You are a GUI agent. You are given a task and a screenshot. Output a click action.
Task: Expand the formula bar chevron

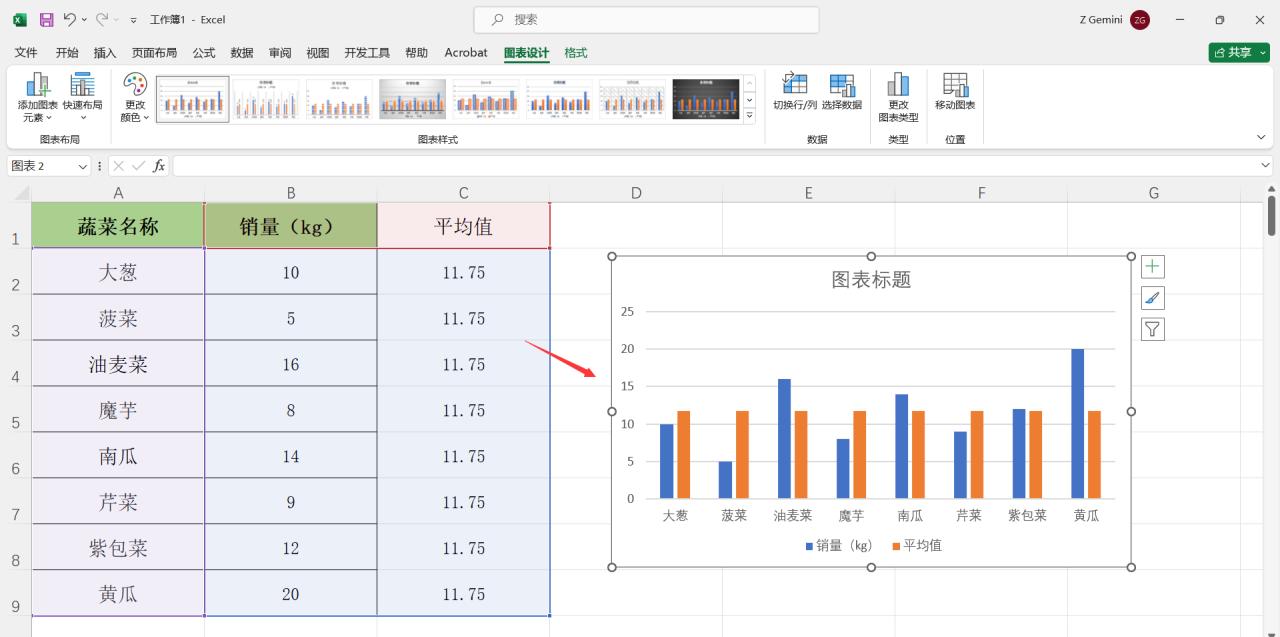point(1267,166)
